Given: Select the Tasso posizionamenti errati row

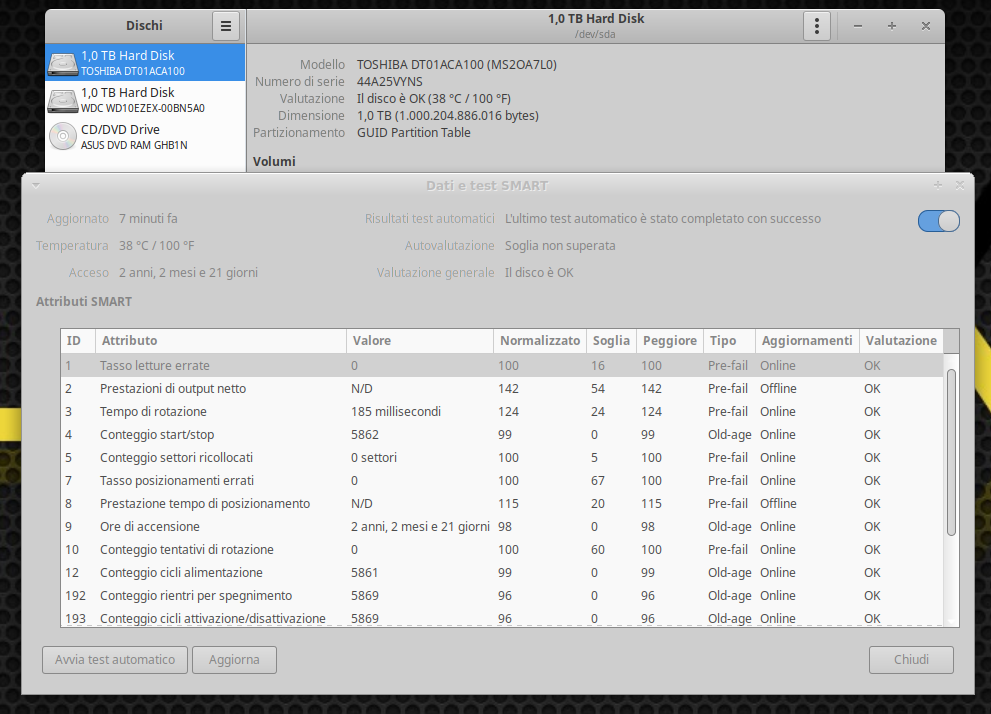Looking at the screenshot, I should point(502,481).
